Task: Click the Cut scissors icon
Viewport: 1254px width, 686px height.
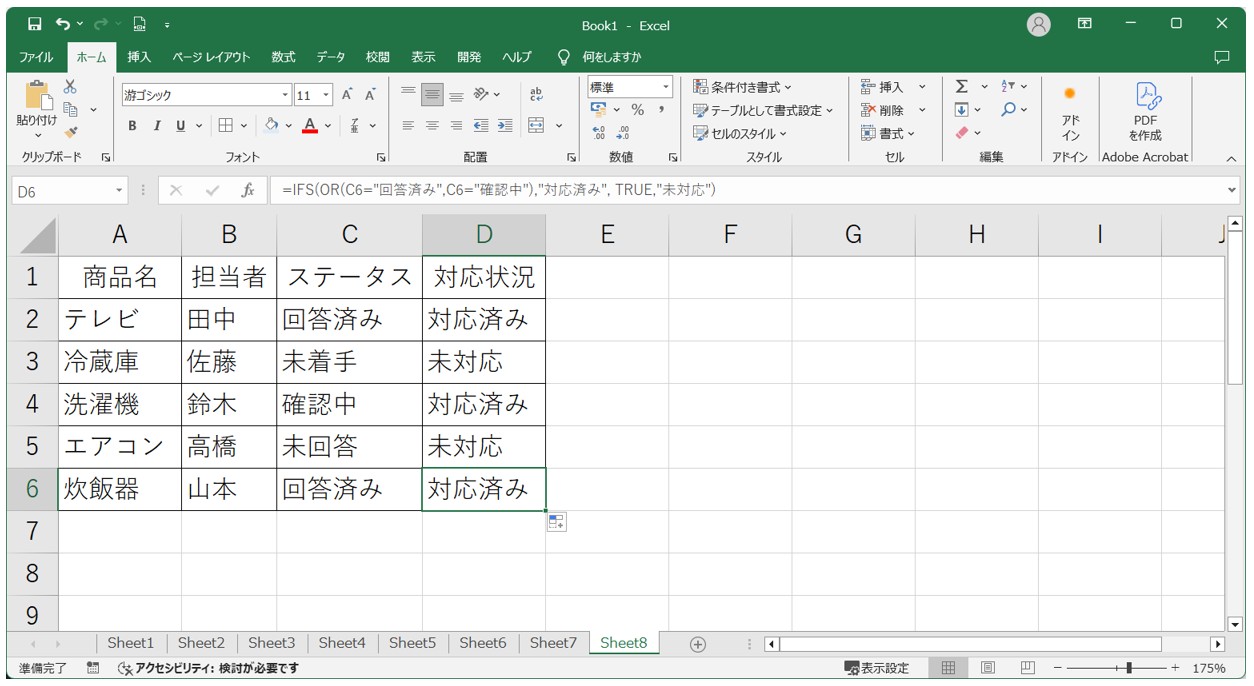Action: click(71, 87)
